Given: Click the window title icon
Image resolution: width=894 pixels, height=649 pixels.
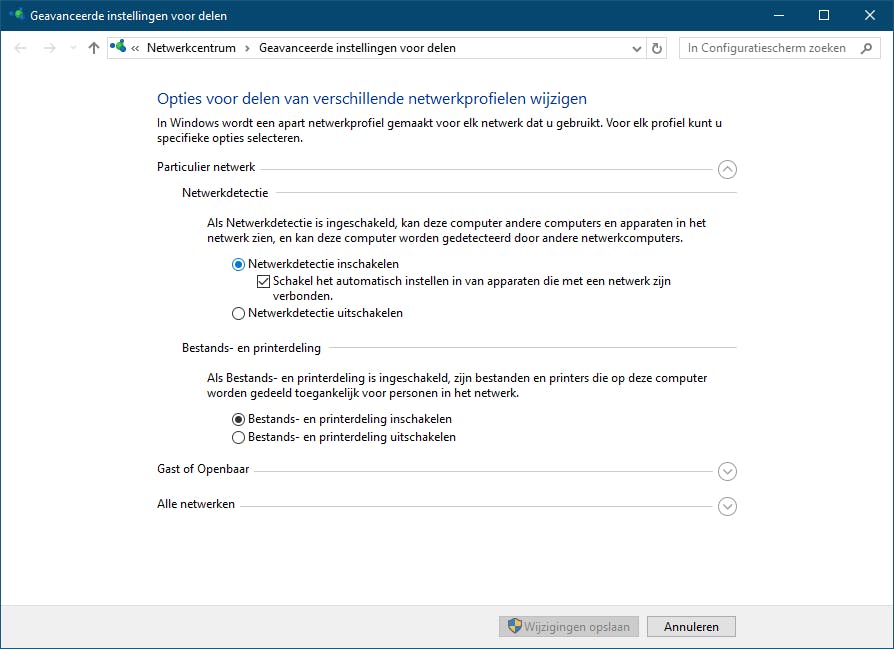Looking at the screenshot, I should point(17,15).
